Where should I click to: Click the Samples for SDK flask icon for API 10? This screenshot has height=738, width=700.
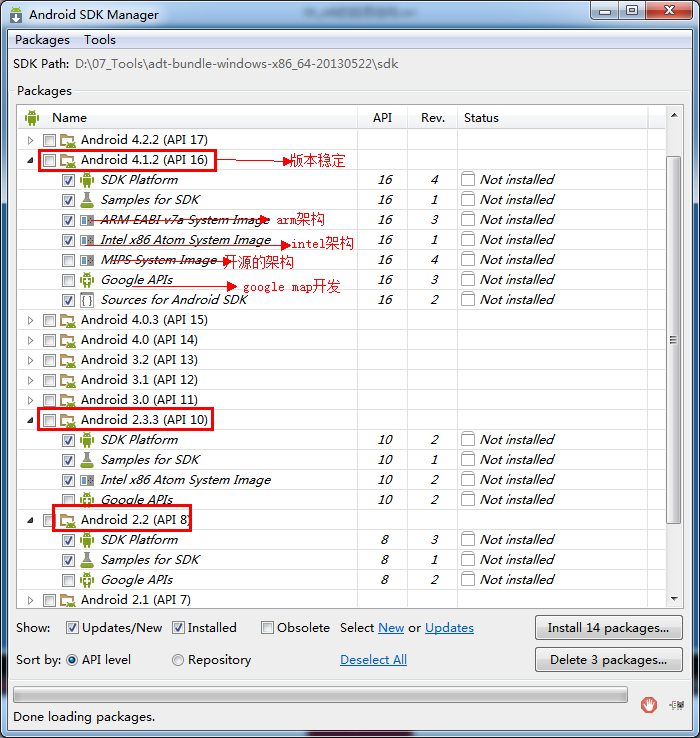87,460
